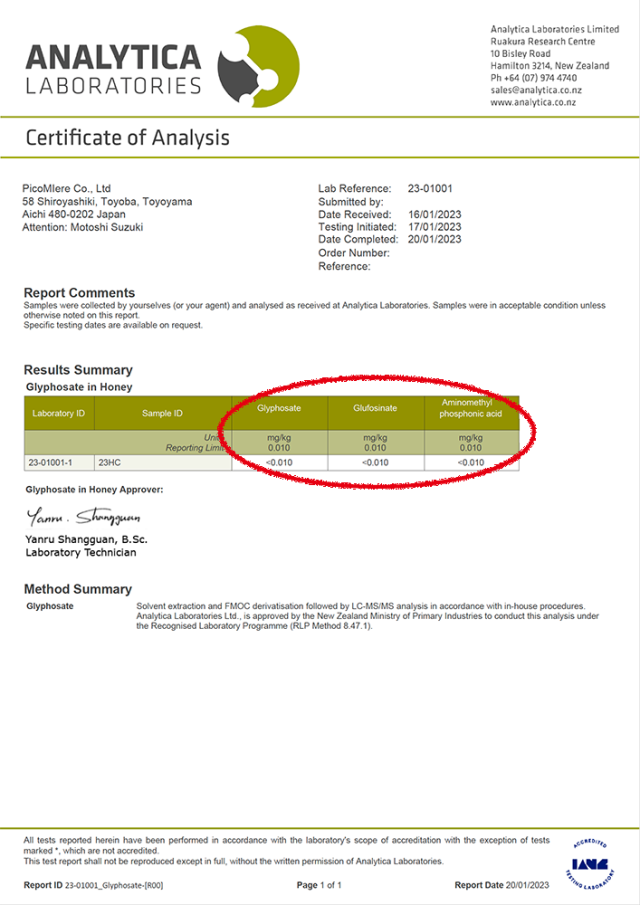Click the handwritten Yanru Shangguan signature
640x905 pixels.
(83, 517)
